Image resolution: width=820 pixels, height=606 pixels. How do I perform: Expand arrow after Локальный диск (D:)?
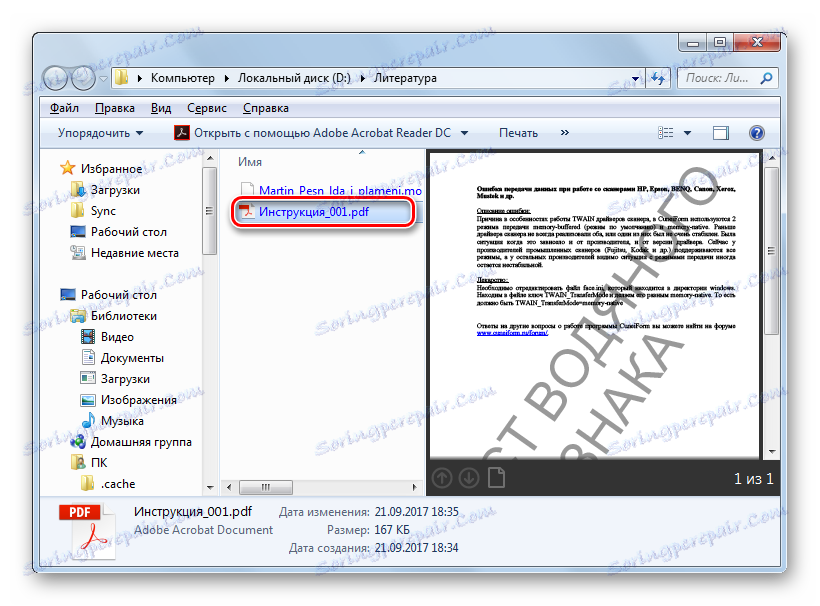pos(362,78)
